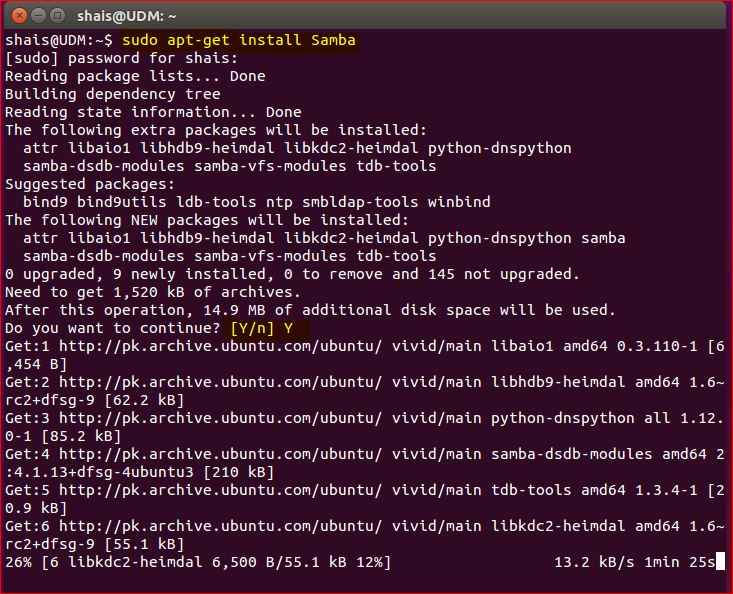Click the ':4.1.13+dfsg-4ubuntu3 [210 kB]' continuation line
This screenshot has width=733, height=594.
click(x=139, y=472)
